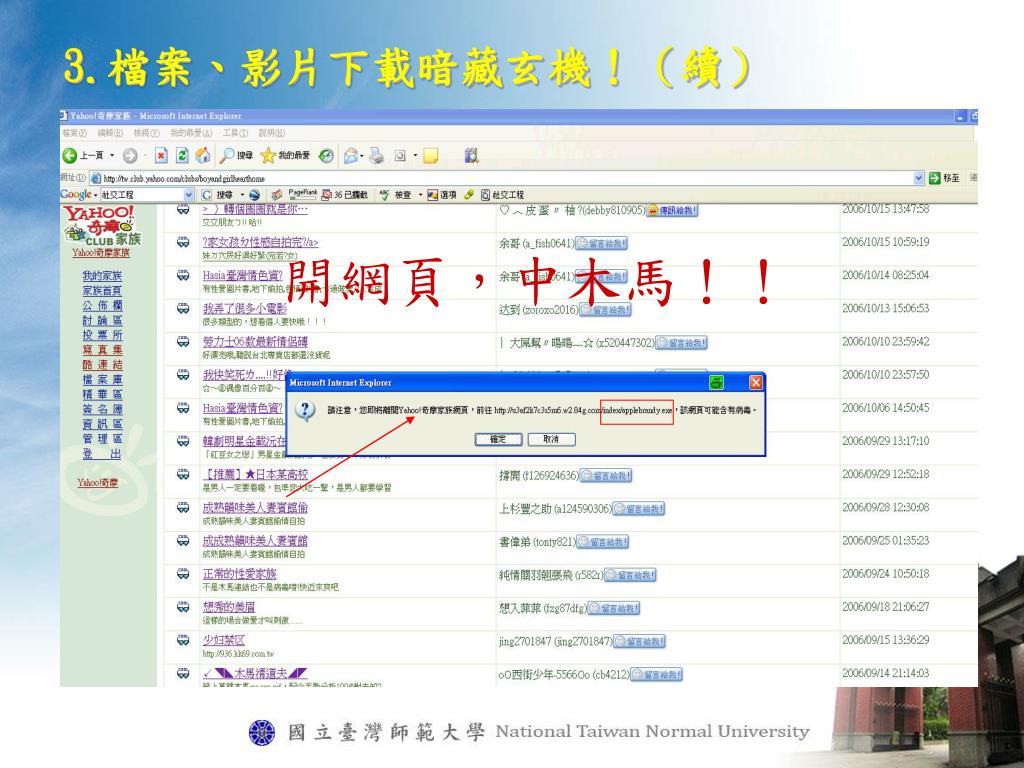Image resolution: width=1024 pixels, height=768 pixels.
Task: Open the 我的最愛 (Favorites) menu
Action: [191, 133]
